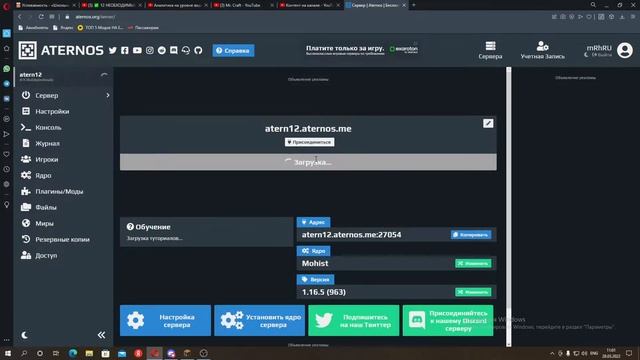Open Microsoft Edge from taskbar
This screenshot has width=640, height=360.
point(73,353)
